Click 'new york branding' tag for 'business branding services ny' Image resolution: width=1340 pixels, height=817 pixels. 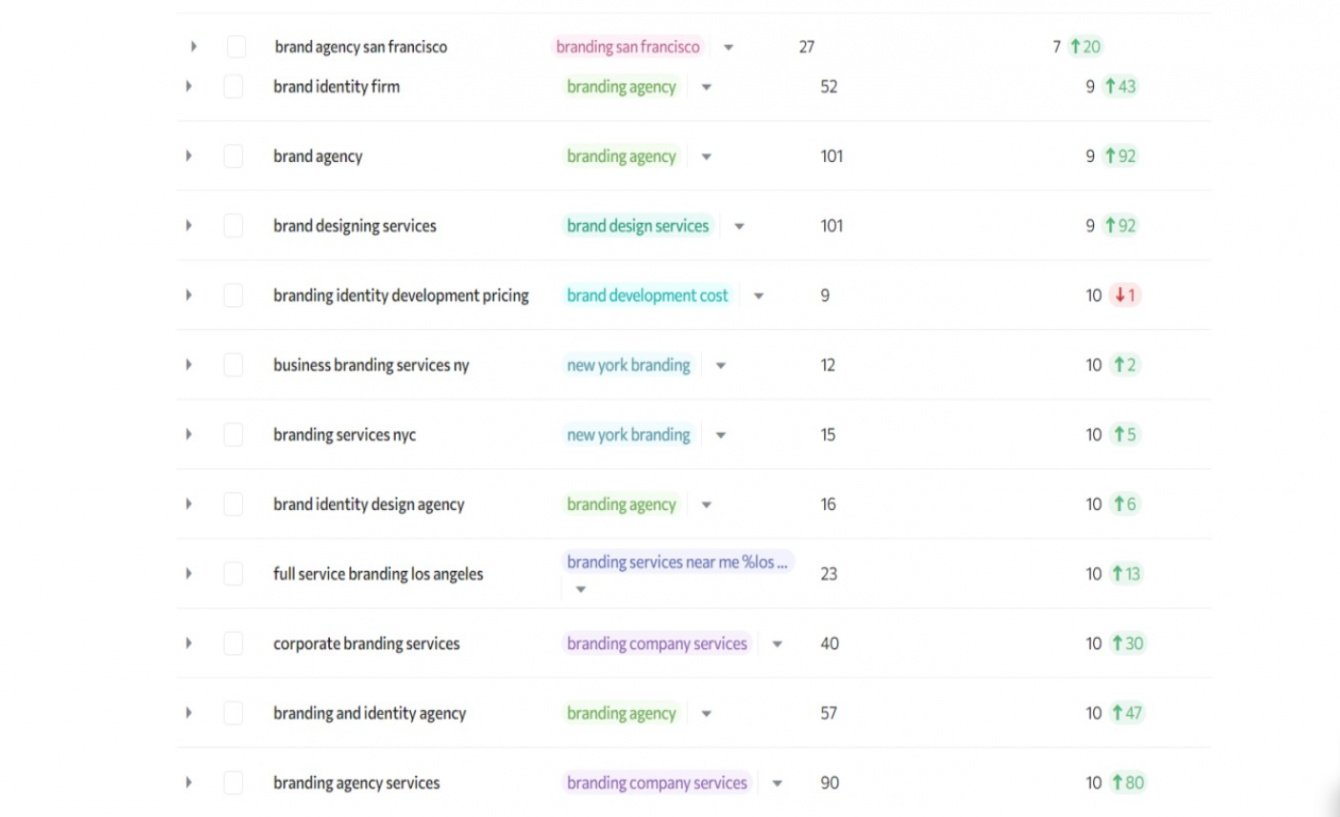tap(628, 365)
